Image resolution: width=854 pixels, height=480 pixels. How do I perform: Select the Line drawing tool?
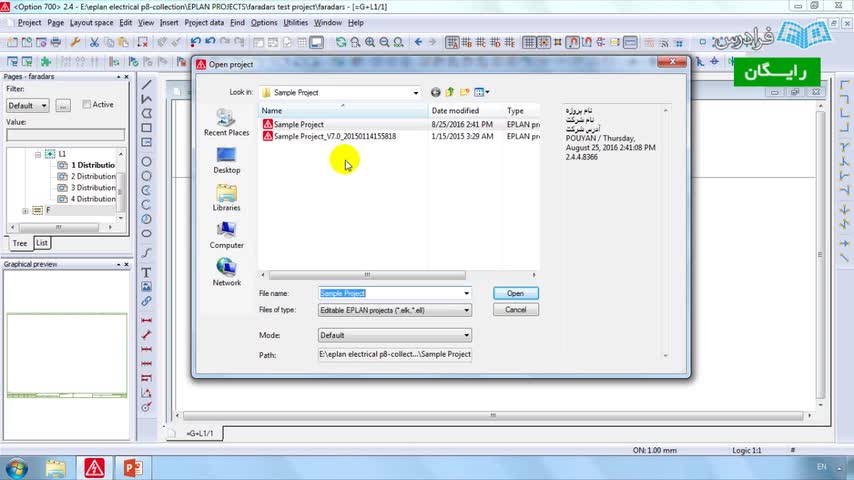tap(147, 84)
